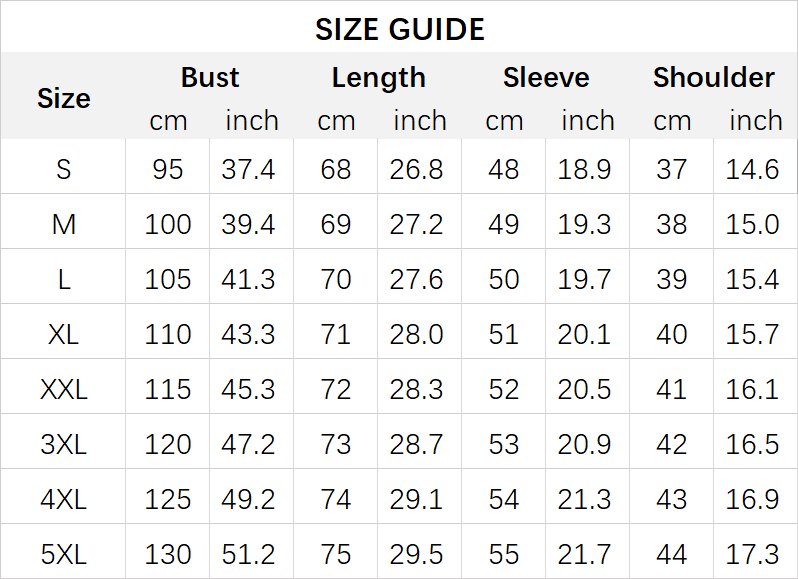The height and width of the screenshot is (579, 798).
Task: Select the Shoulder column header
Action: (714, 78)
